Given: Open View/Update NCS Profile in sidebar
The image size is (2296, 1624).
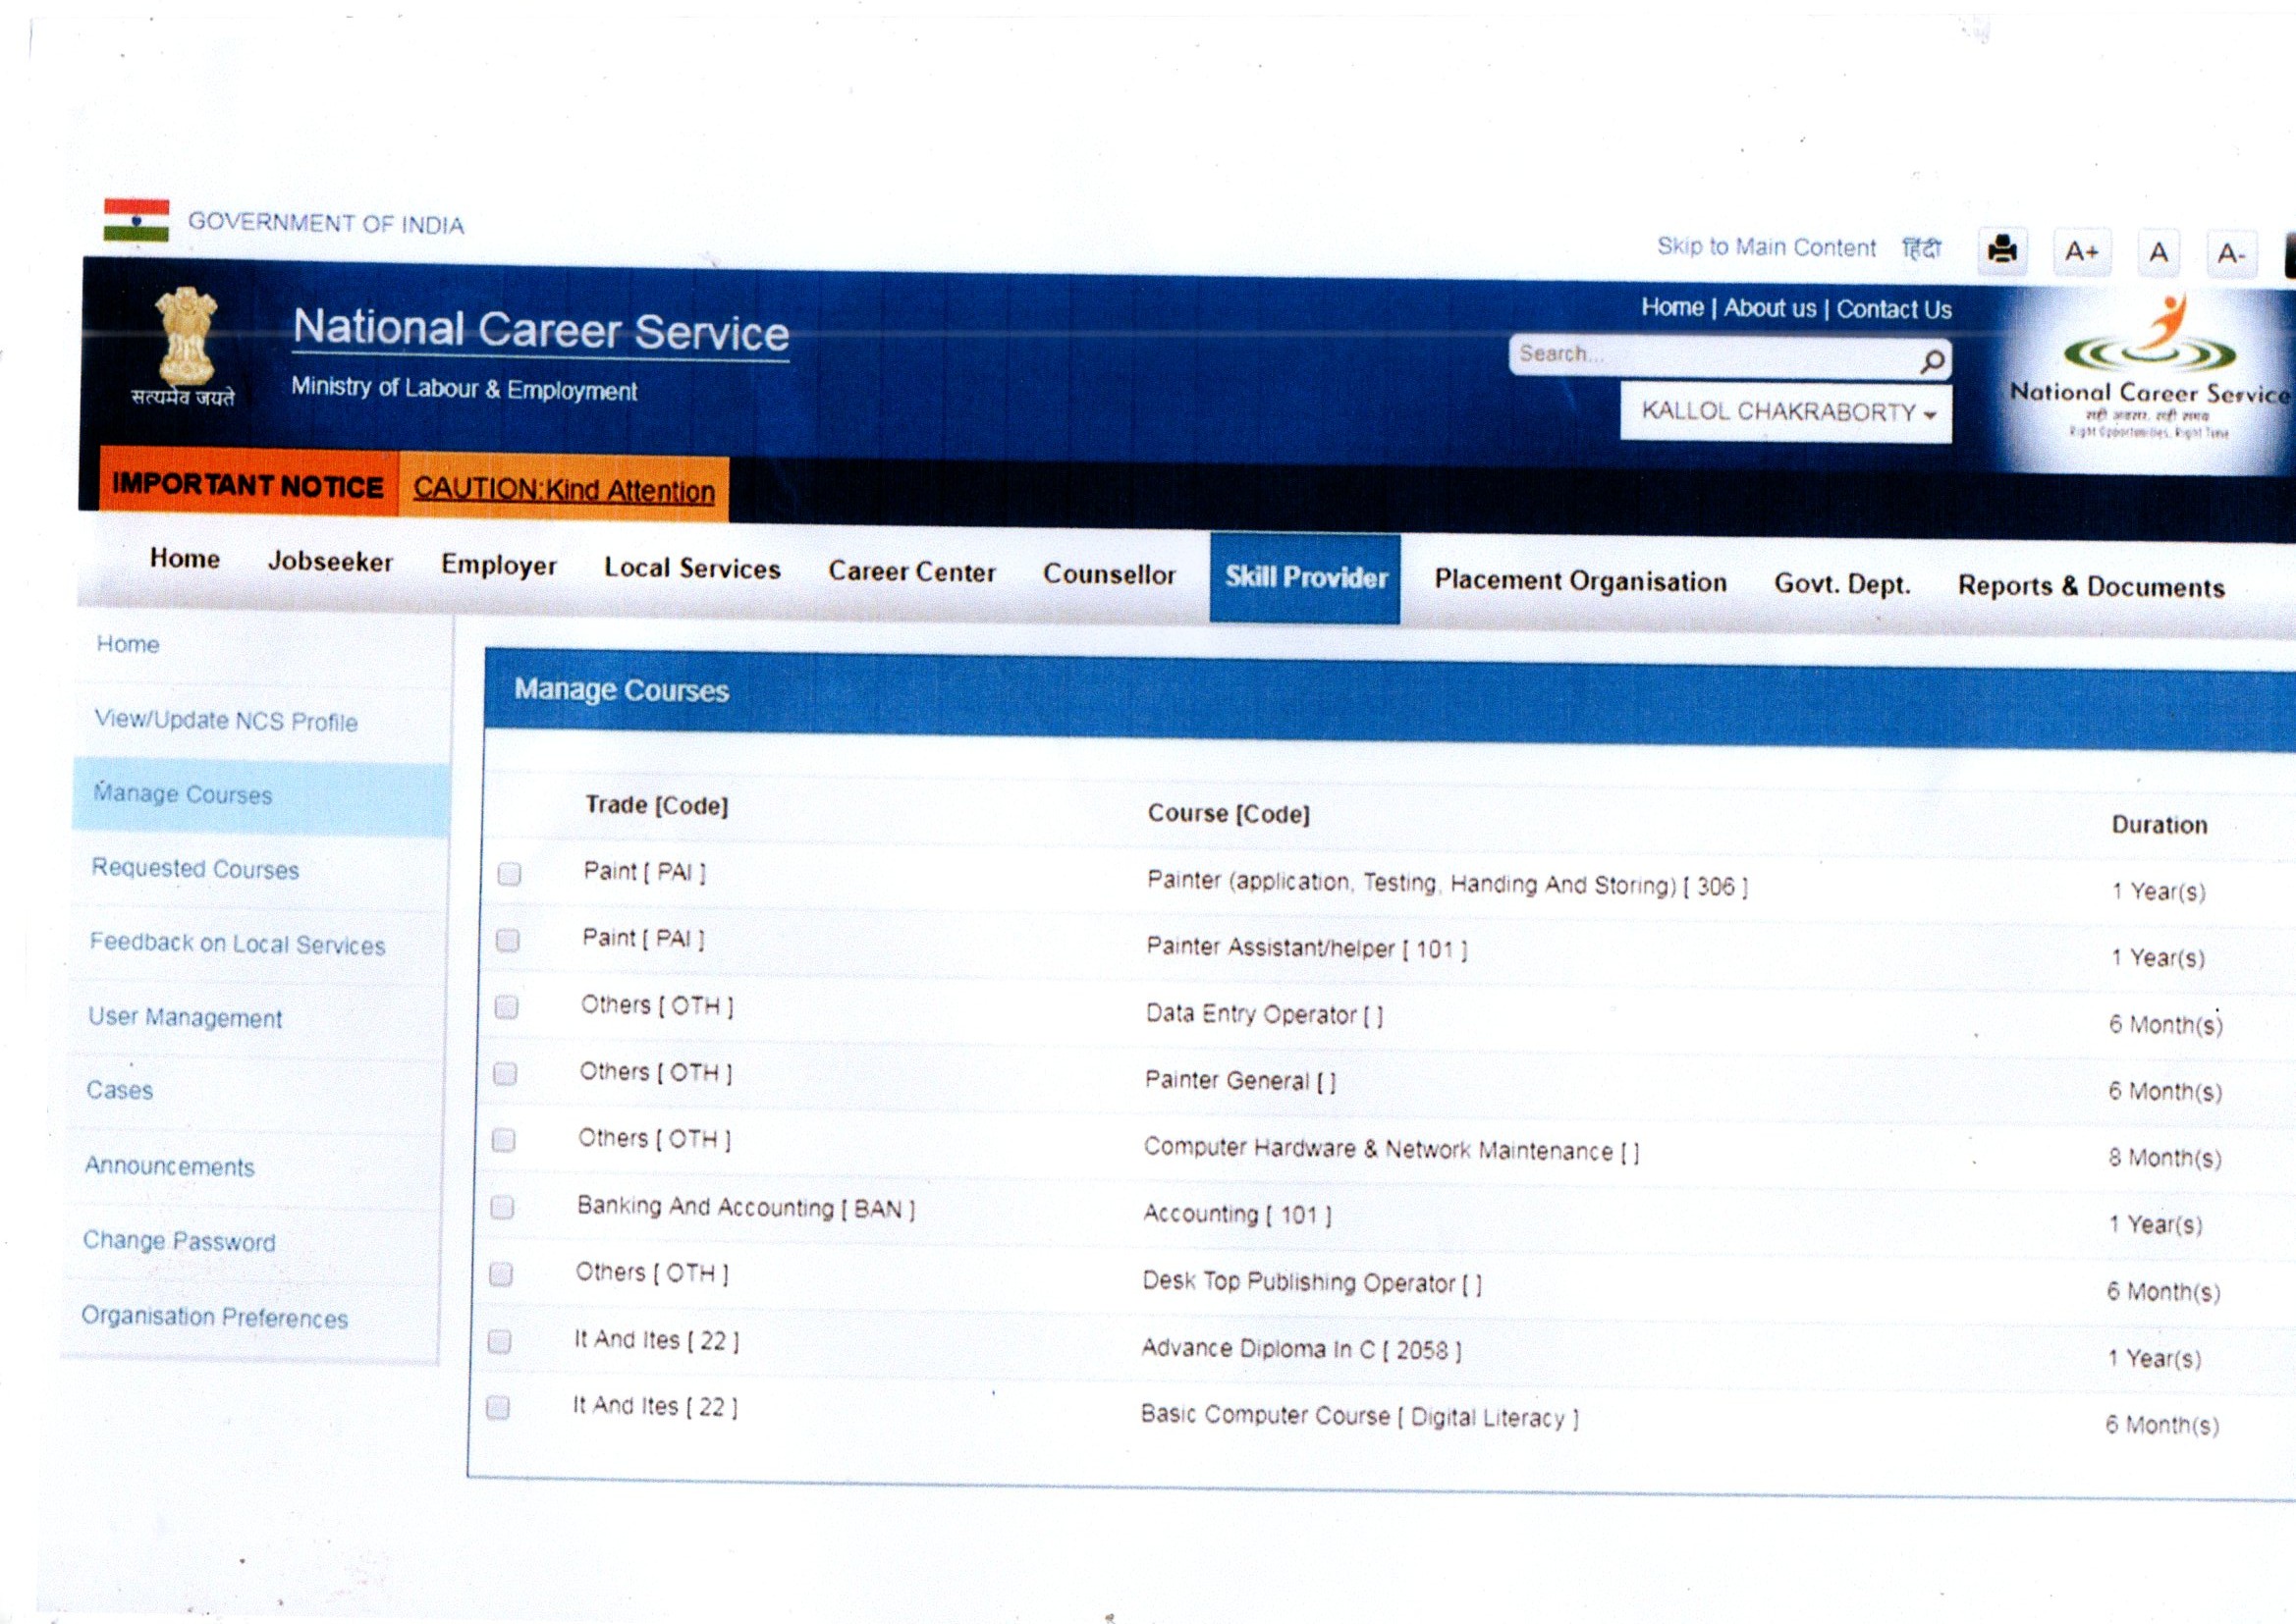Looking at the screenshot, I should pos(226,721).
